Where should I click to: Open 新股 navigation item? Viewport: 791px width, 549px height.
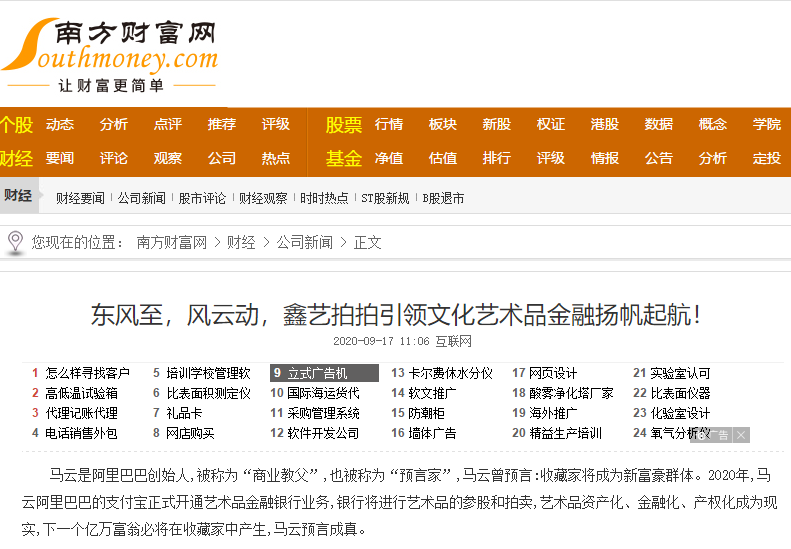[497, 124]
